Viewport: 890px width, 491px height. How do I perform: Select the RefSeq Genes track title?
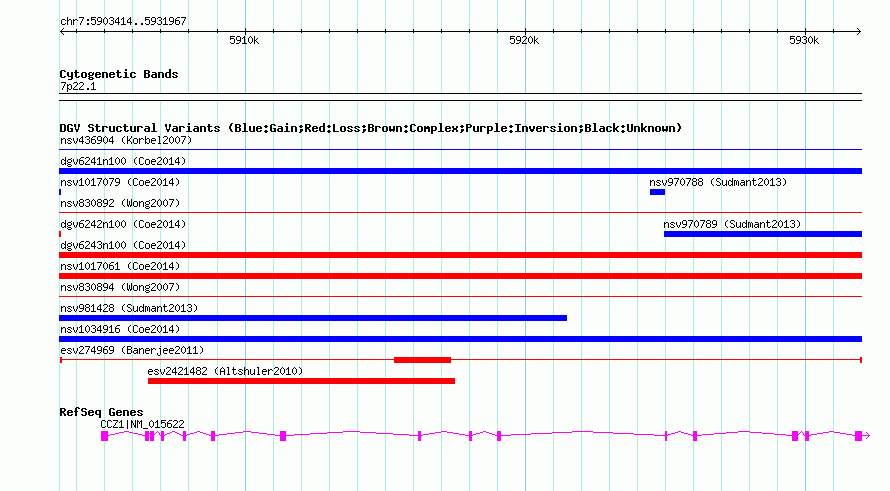coord(101,413)
